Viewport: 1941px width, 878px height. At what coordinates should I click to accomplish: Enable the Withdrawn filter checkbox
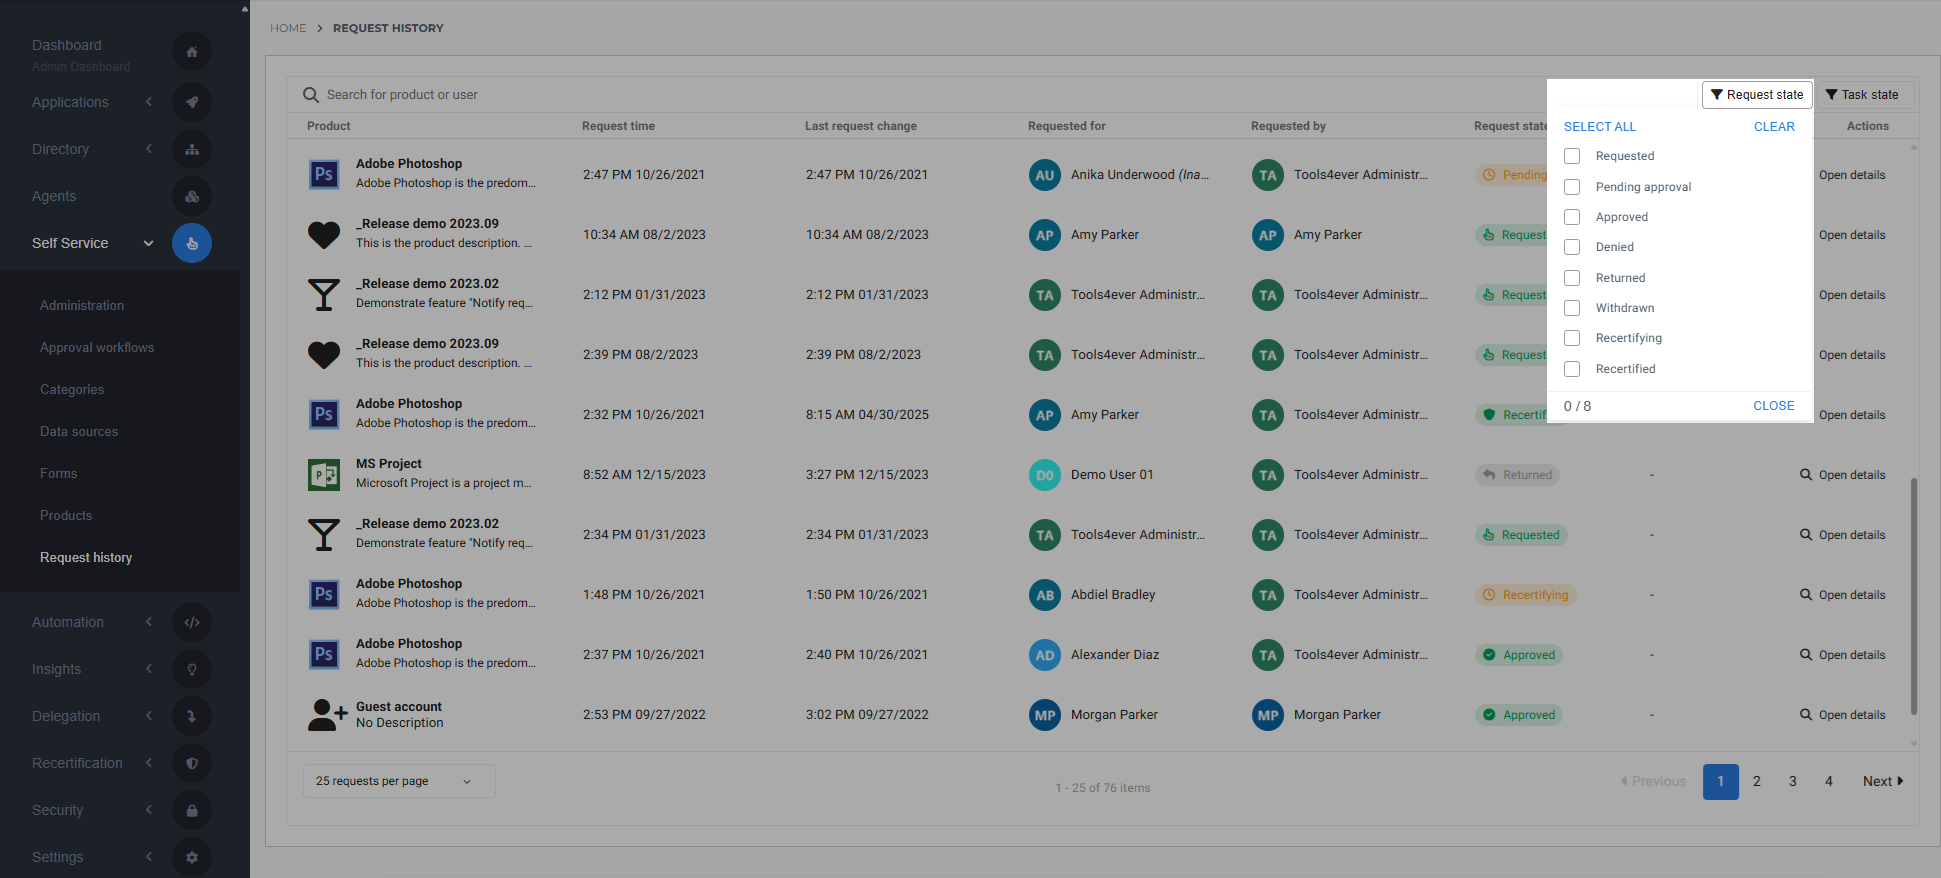[x=1572, y=308]
